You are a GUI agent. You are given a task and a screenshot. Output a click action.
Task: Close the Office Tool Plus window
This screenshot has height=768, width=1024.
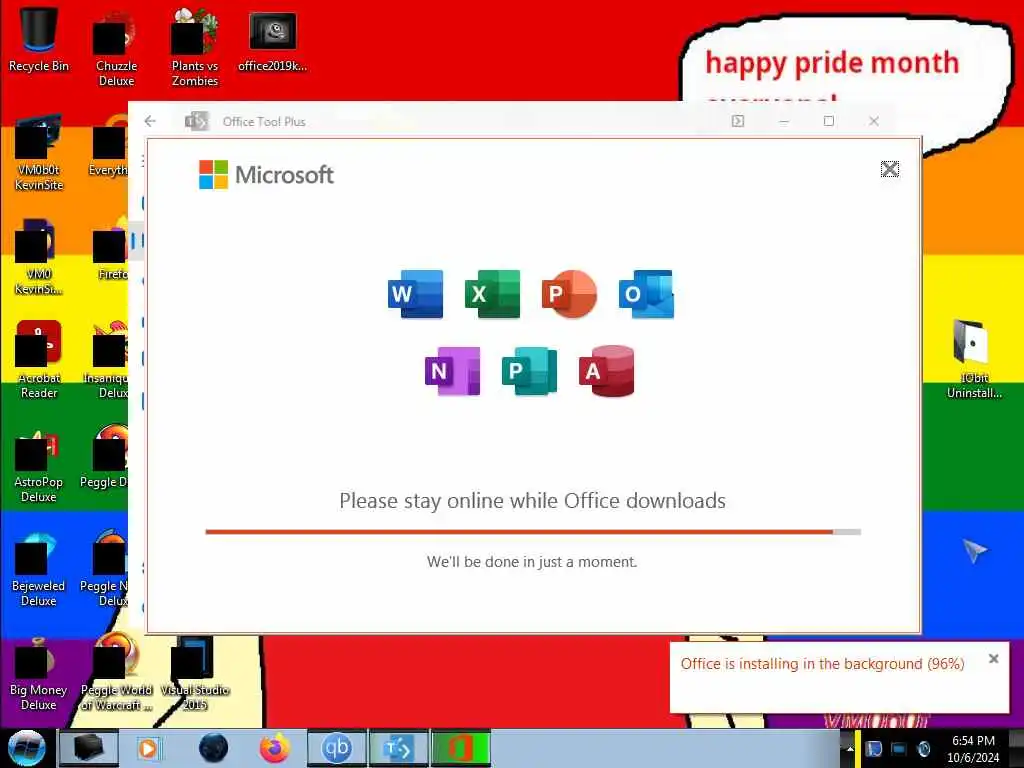click(x=874, y=121)
